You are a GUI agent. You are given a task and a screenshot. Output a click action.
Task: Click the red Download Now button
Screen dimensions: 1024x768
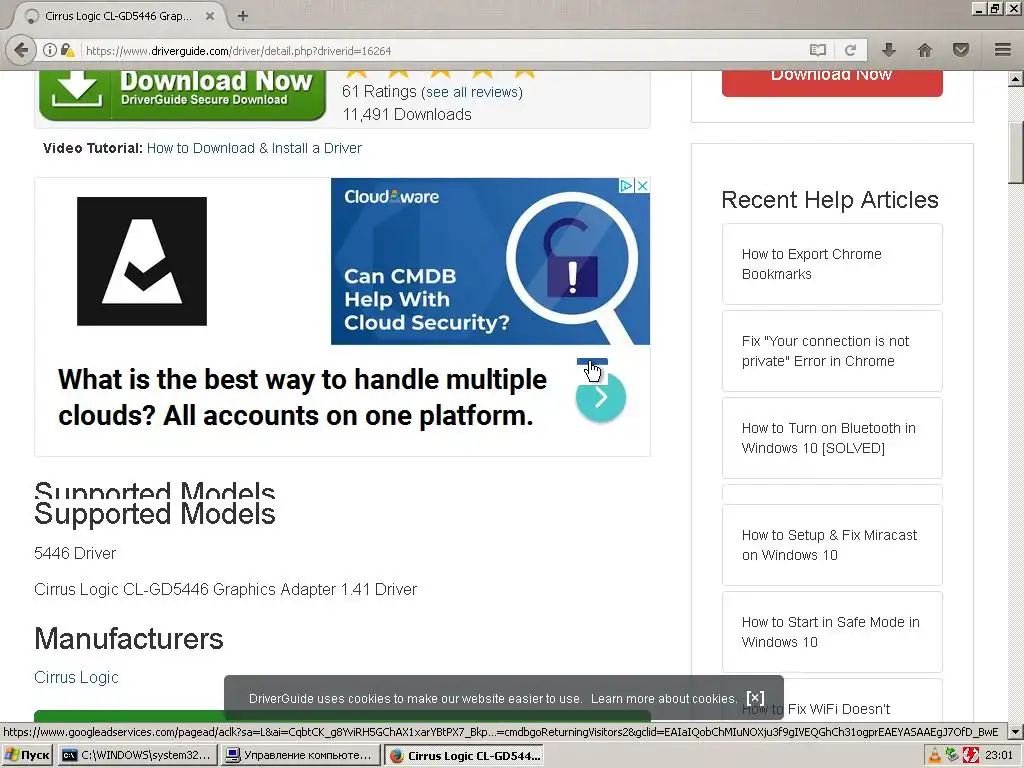tap(832, 83)
